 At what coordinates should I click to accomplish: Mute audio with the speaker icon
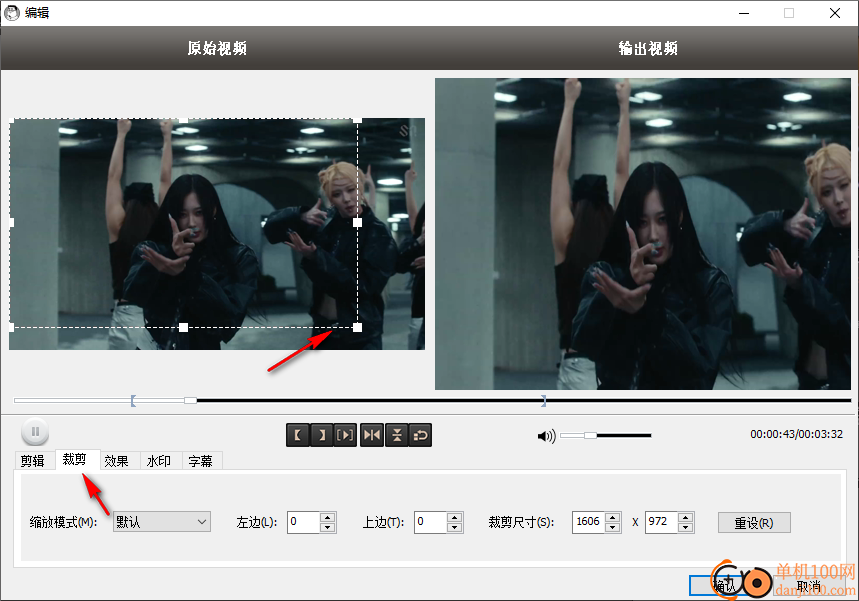point(546,436)
